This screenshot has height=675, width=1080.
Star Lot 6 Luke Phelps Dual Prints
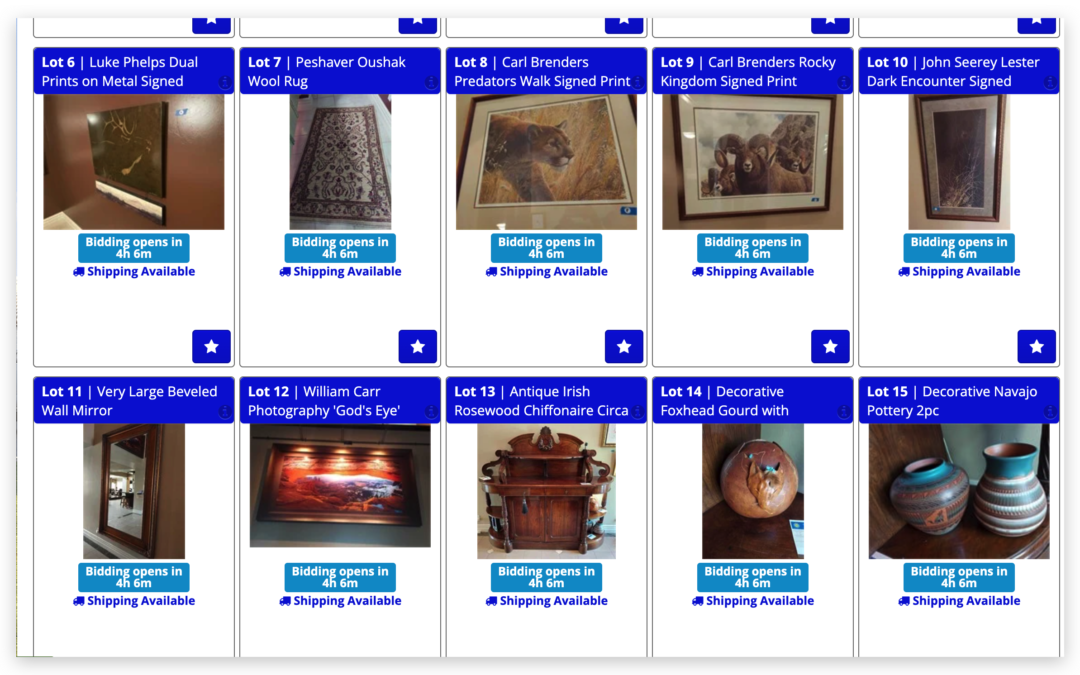click(211, 346)
